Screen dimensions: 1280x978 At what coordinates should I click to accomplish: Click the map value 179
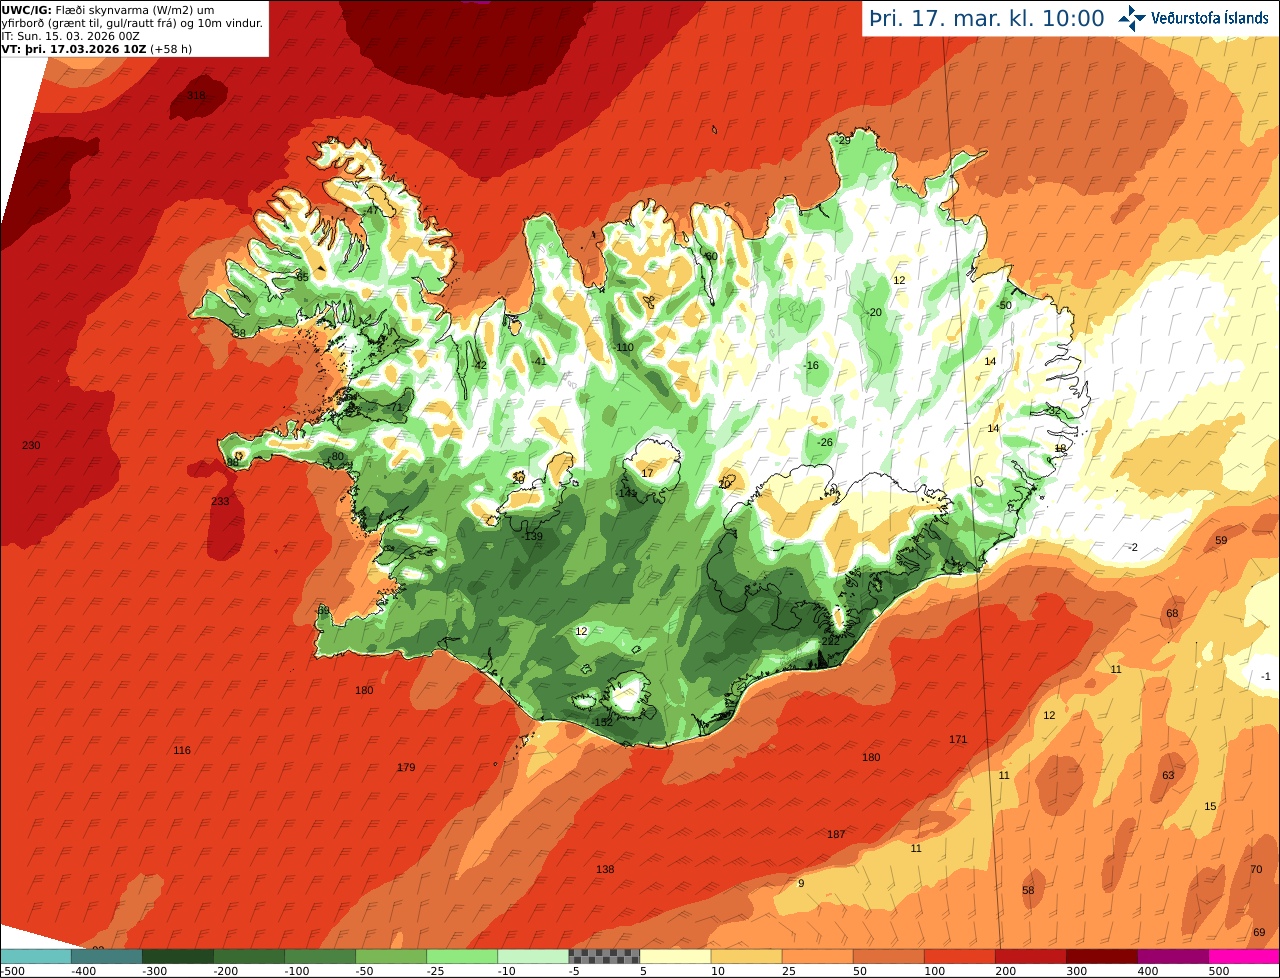pos(405,767)
